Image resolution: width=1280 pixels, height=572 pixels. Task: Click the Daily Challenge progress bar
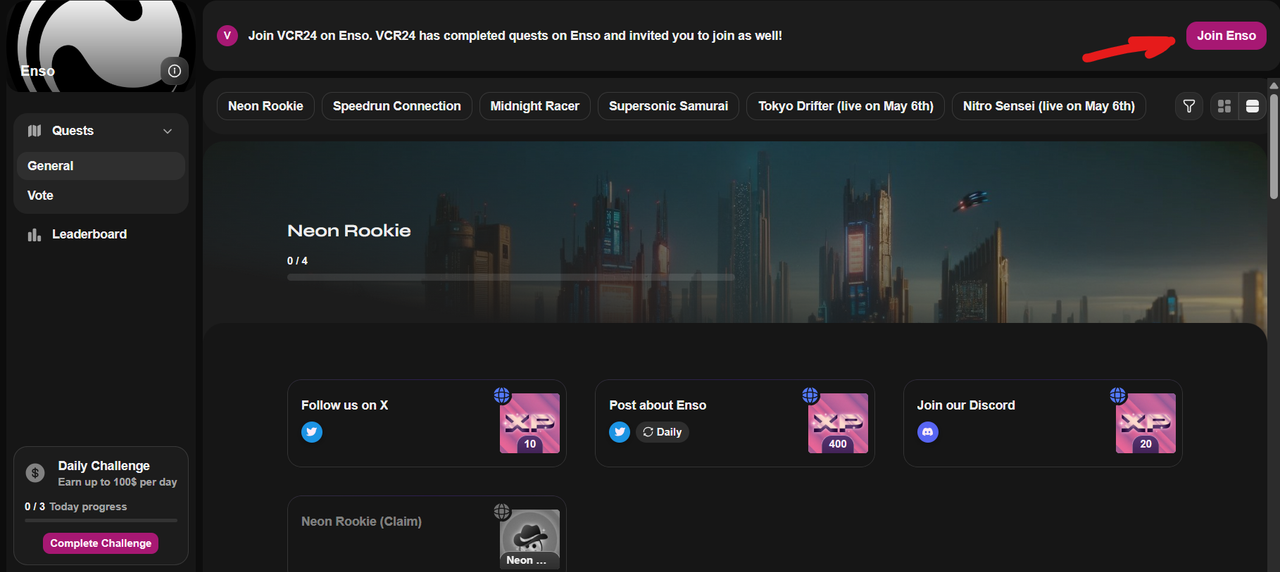click(101, 520)
